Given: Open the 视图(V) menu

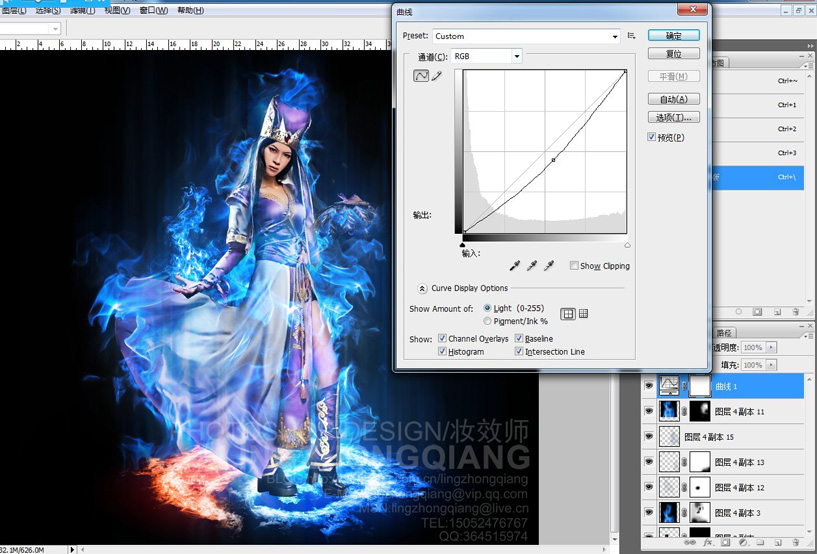Looking at the screenshot, I should (x=117, y=10).
